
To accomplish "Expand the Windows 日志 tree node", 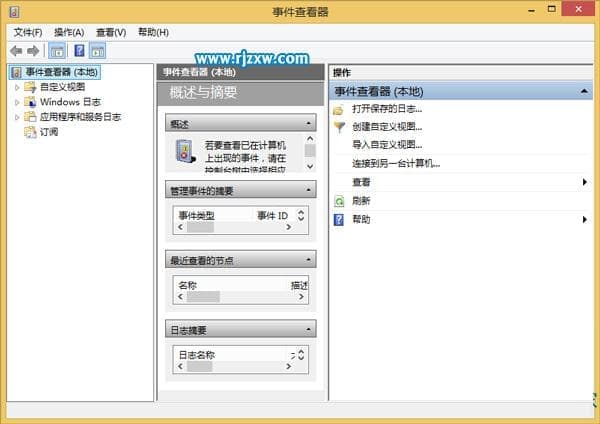I will [x=17, y=102].
